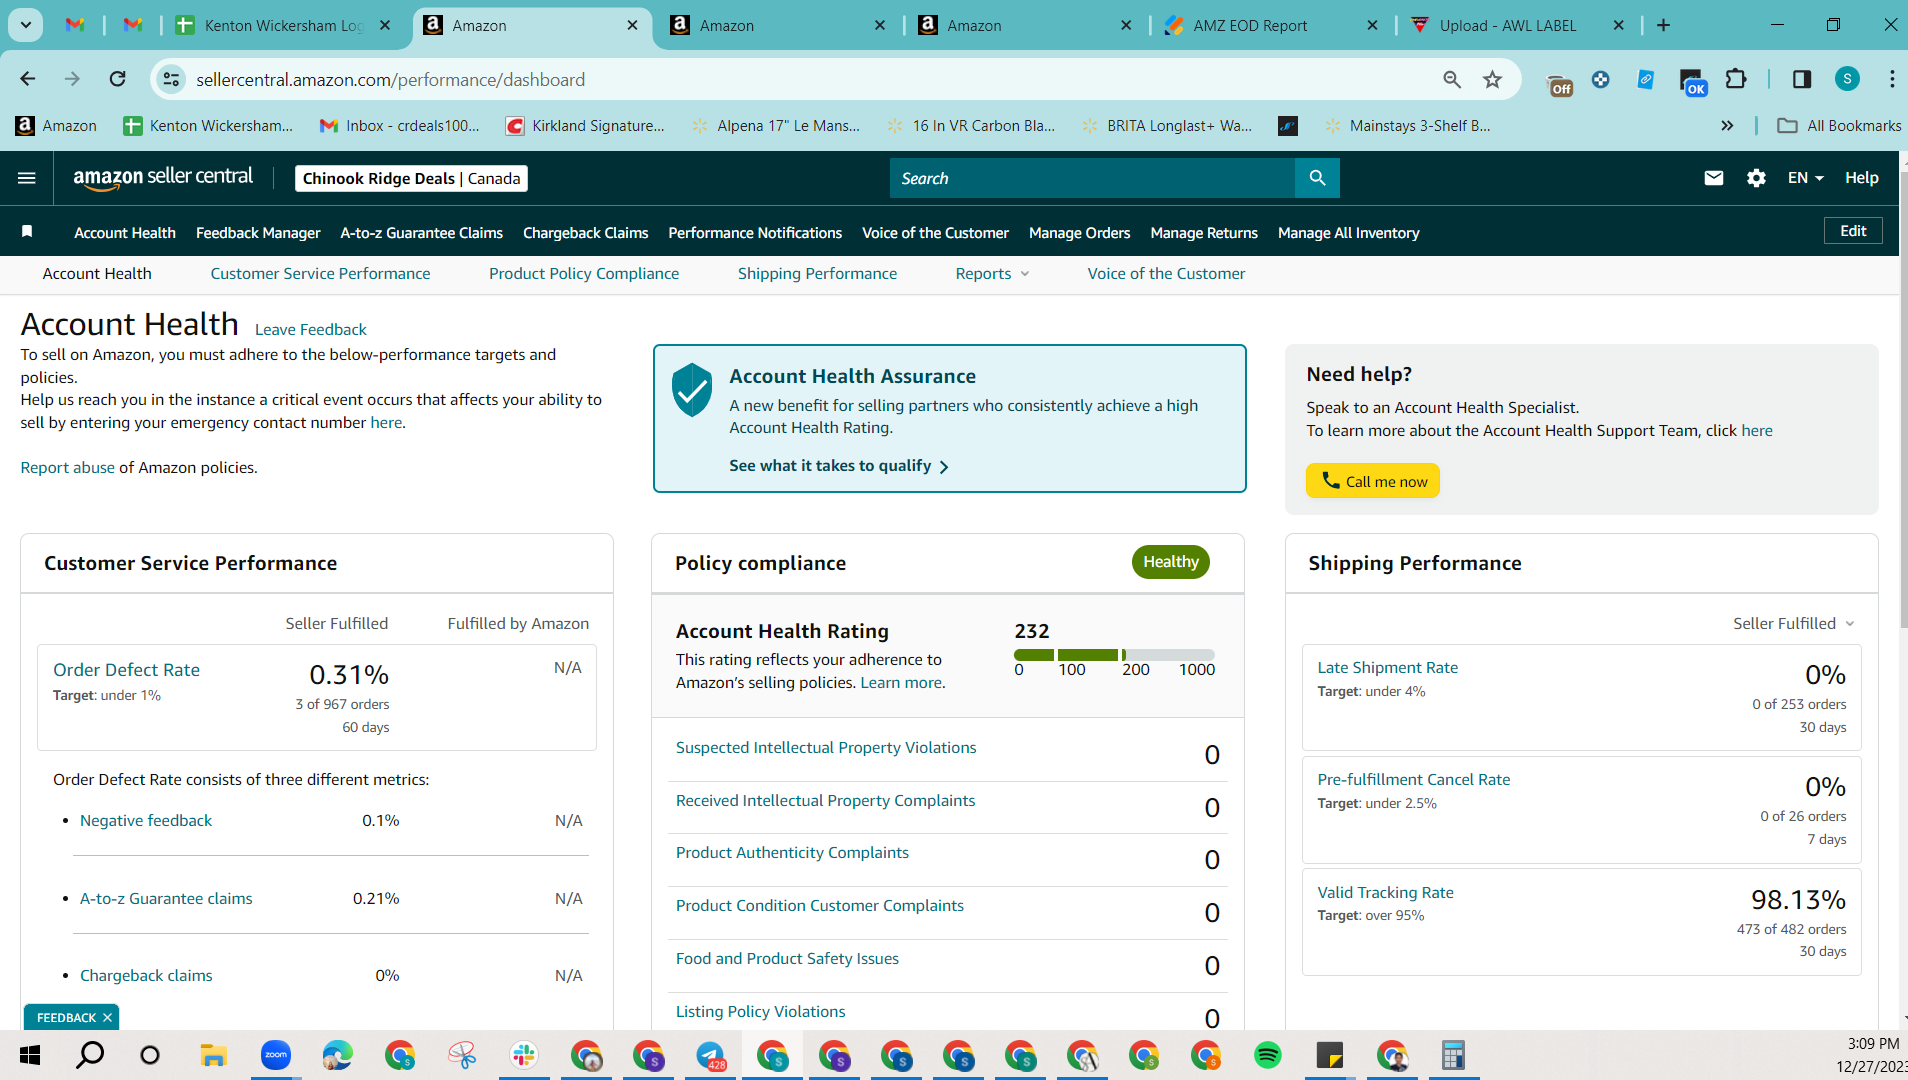Viewport: 1908px width, 1080px height.
Task: Open Manage Orders in the navigation bar
Action: (1079, 233)
